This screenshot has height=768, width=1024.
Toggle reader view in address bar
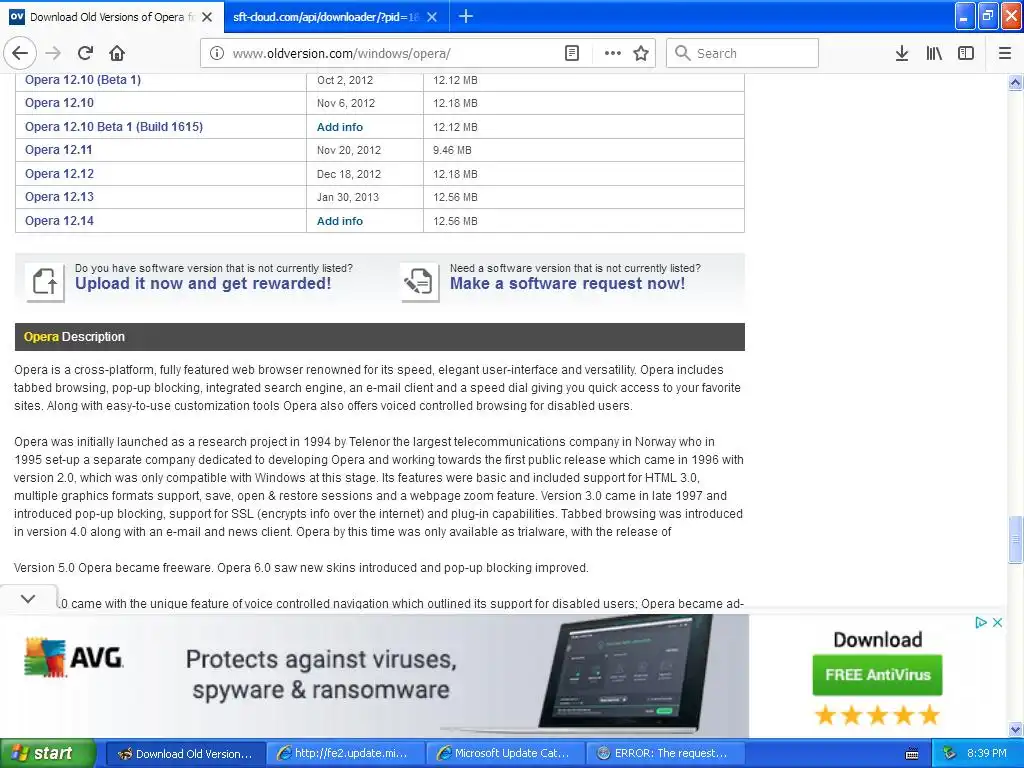pyautogui.click(x=571, y=53)
